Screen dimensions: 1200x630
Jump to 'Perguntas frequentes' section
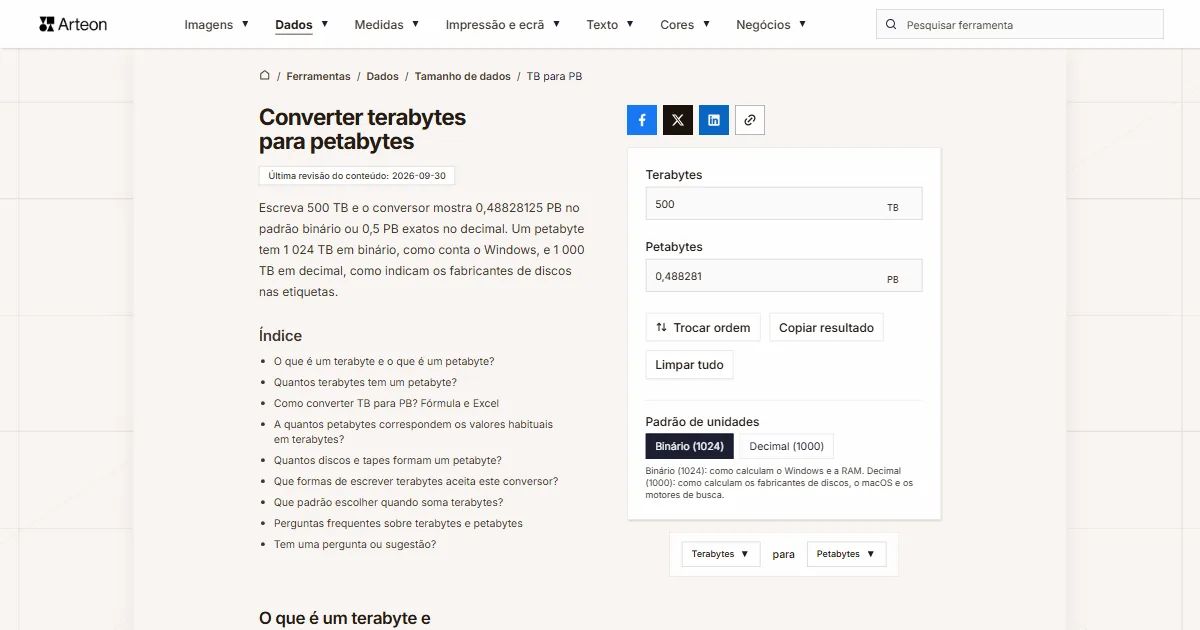(398, 523)
